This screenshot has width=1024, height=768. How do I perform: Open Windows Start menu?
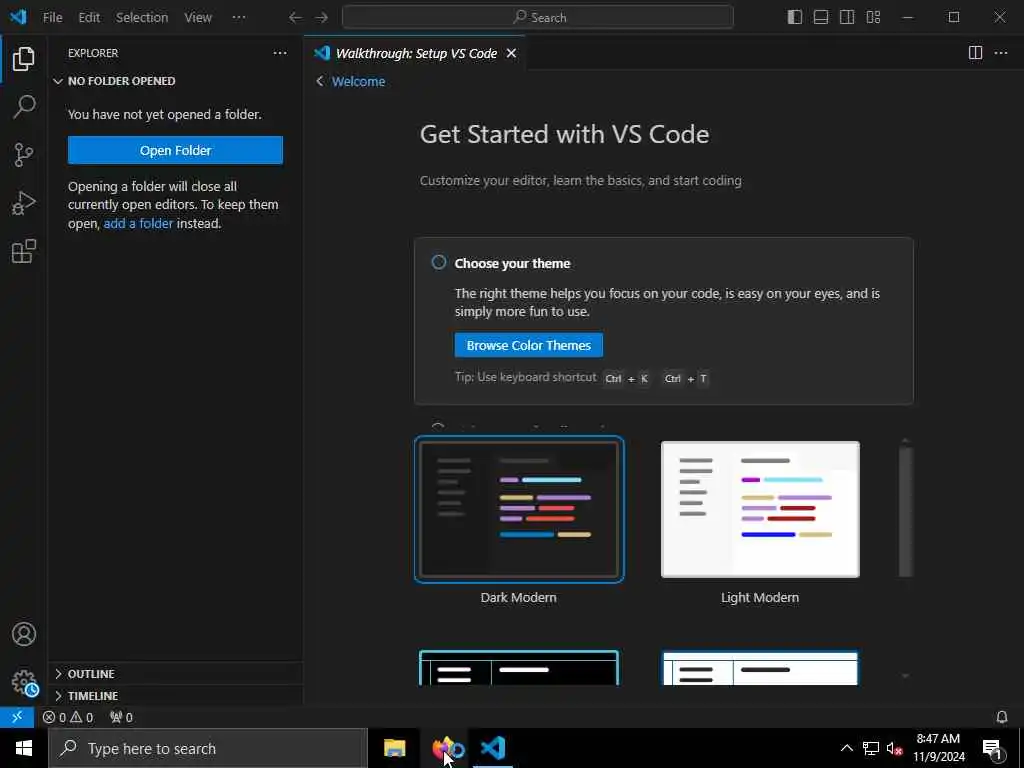(24, 748)
